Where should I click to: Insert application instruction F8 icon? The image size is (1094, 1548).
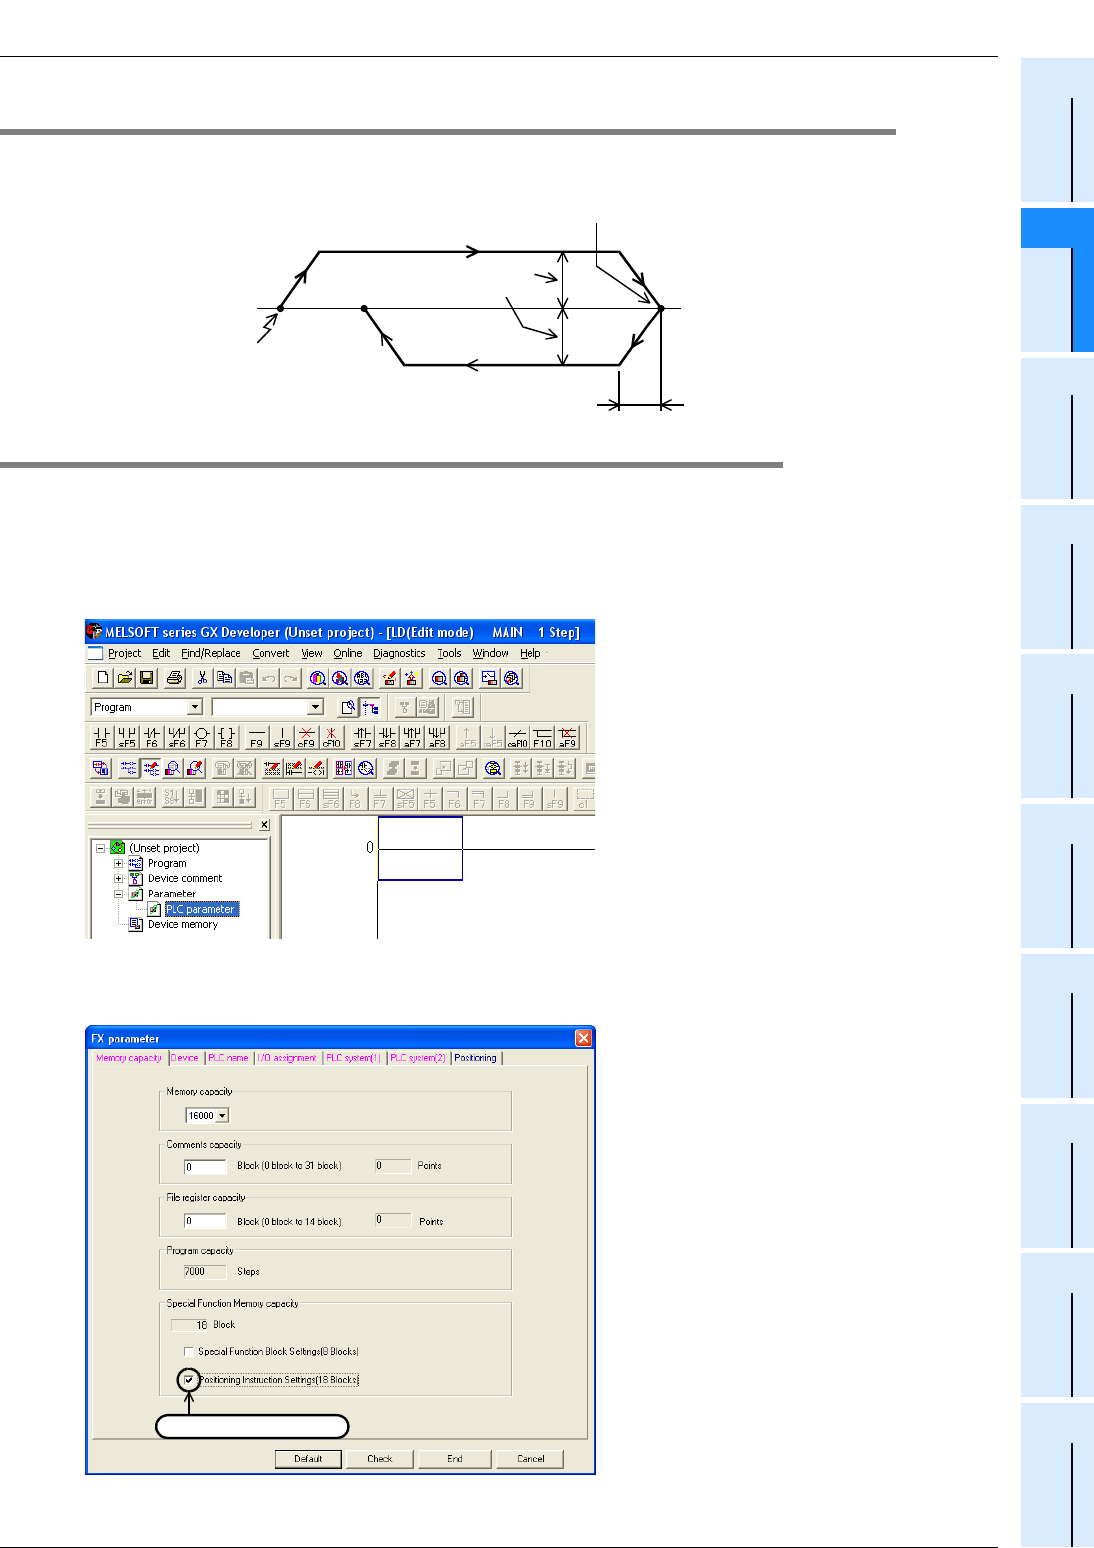[x=227, y=737]
